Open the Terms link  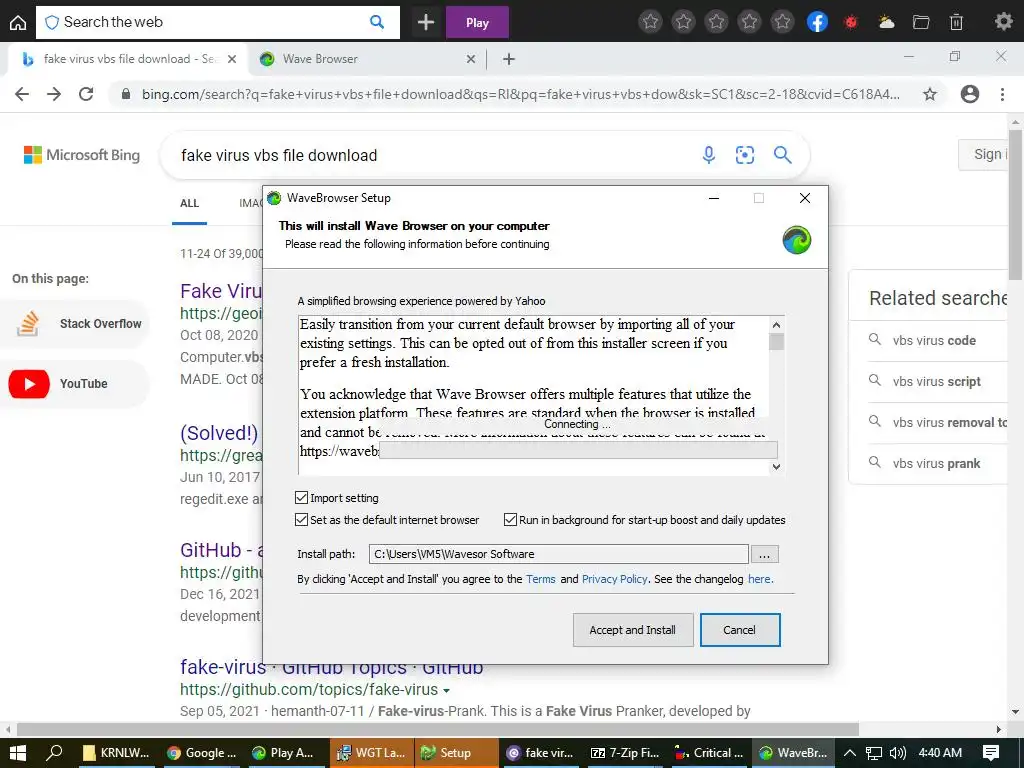(541, 579)
